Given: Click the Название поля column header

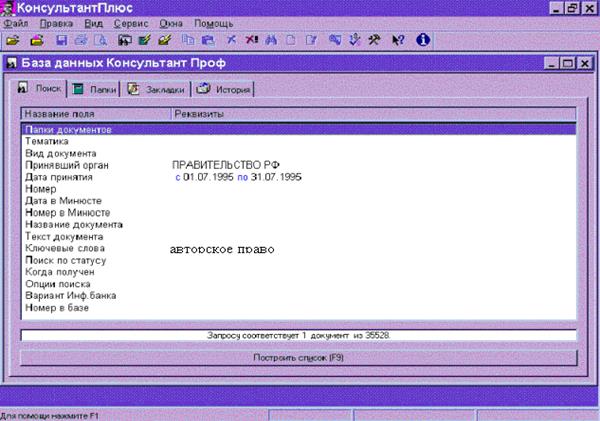Looking at the screenshot, I should [x=96, y=114].
